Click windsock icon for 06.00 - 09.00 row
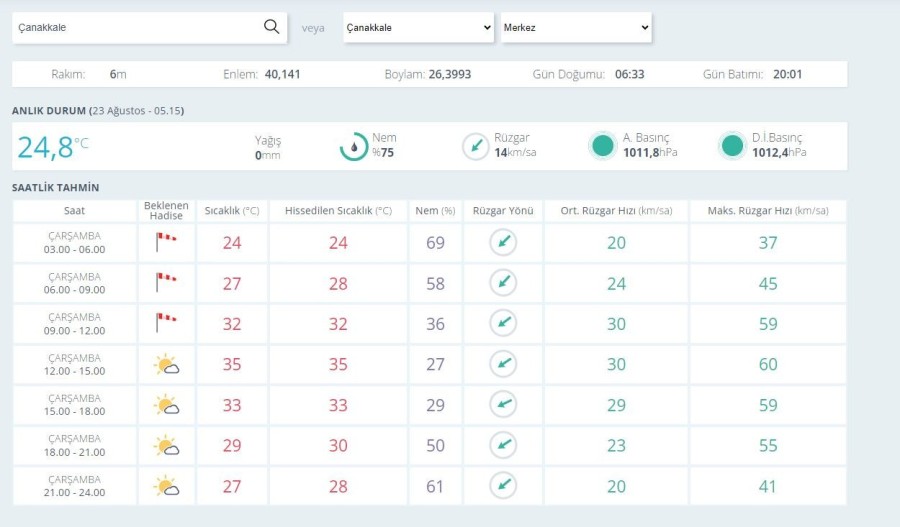The height and width of the screenshot is (527, 900). 165,283
